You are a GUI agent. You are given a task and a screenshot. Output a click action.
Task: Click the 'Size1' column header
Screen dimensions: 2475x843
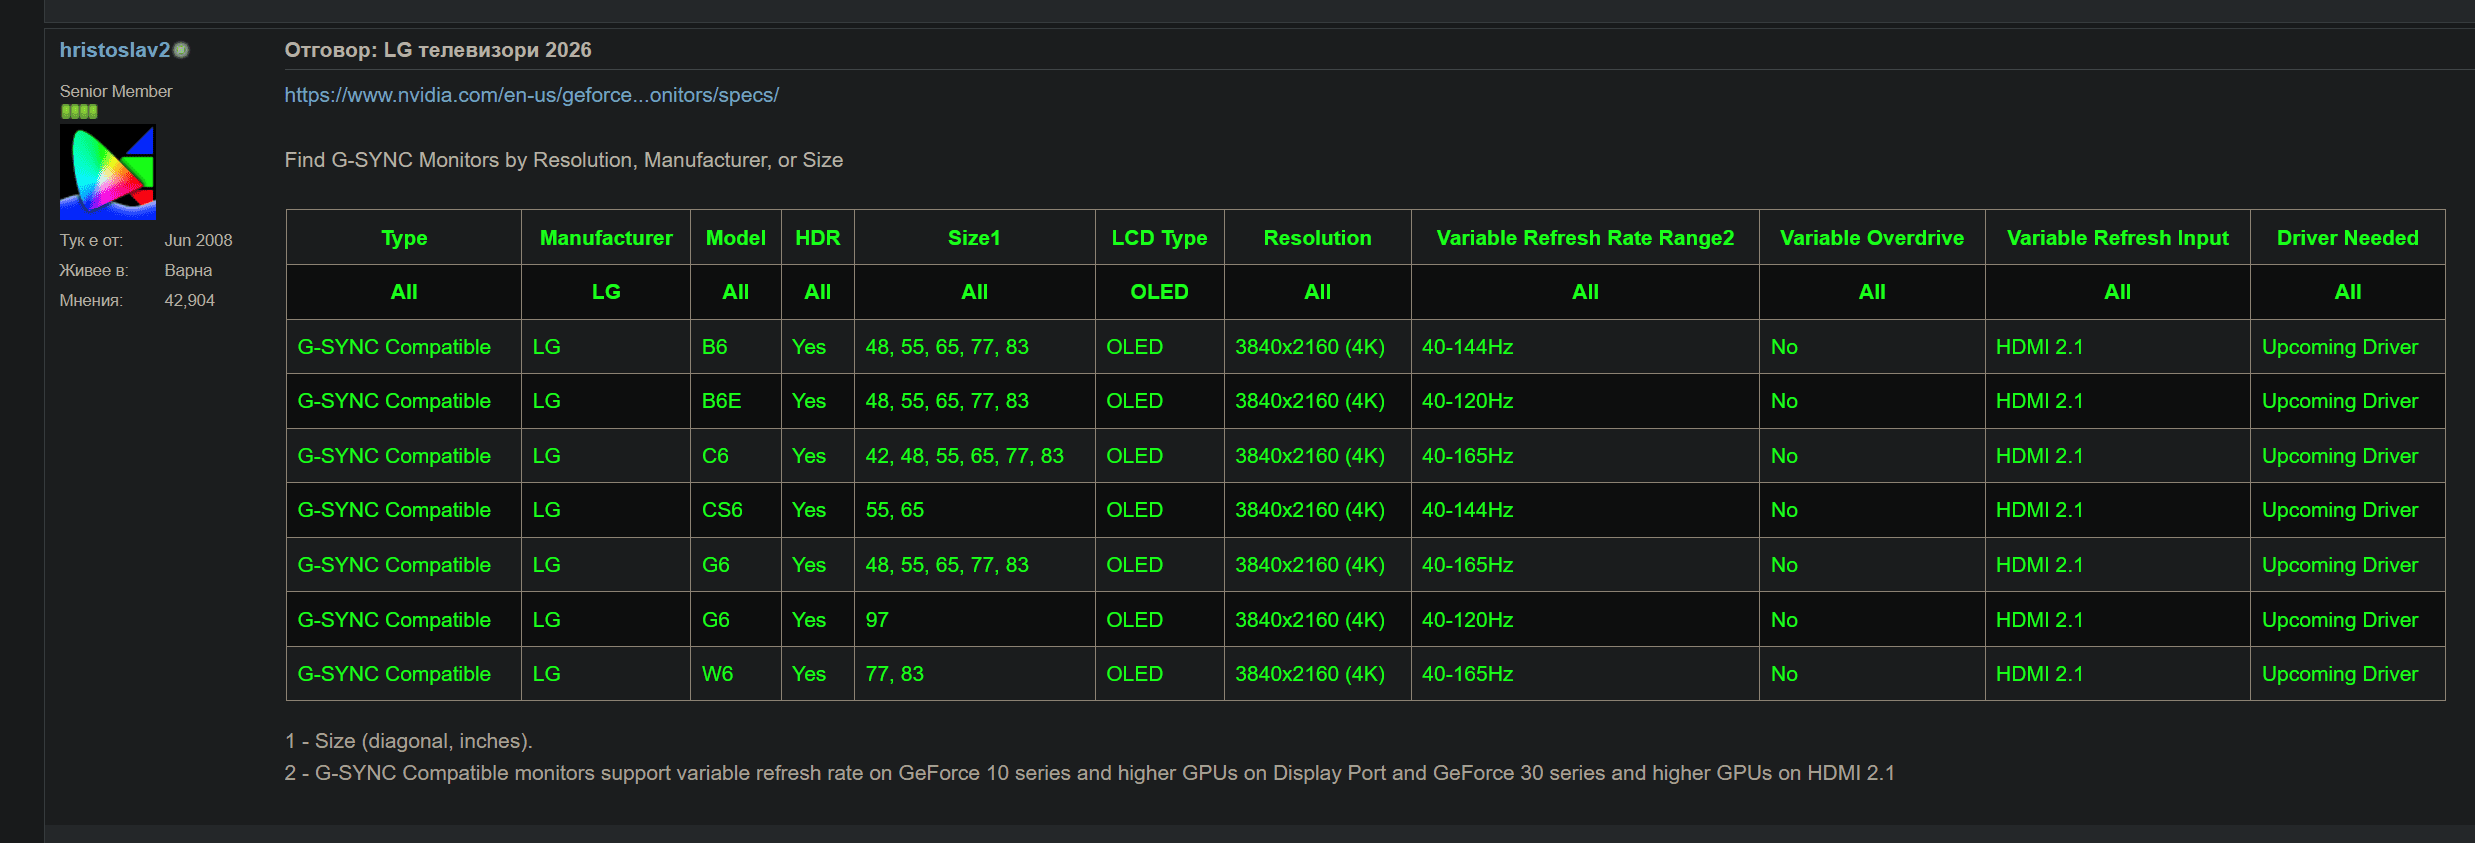click(x=975, y=238)
